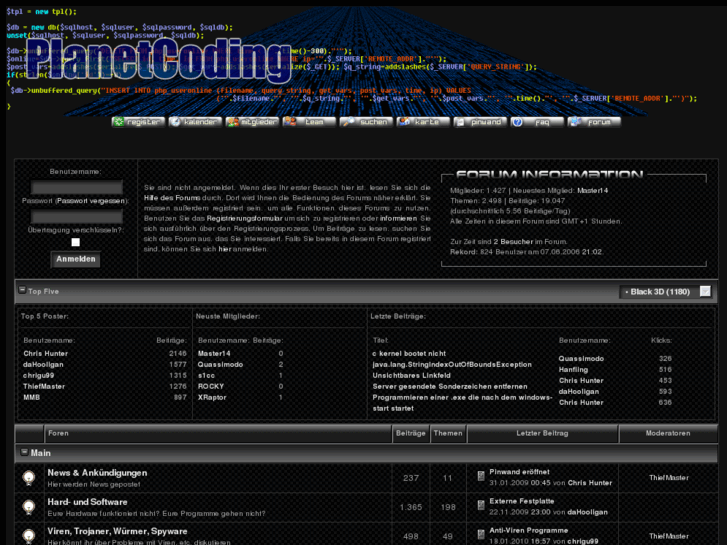
Task: Open last post 'Pinwand eröffnet'
Action: click(x=519, y=472)
